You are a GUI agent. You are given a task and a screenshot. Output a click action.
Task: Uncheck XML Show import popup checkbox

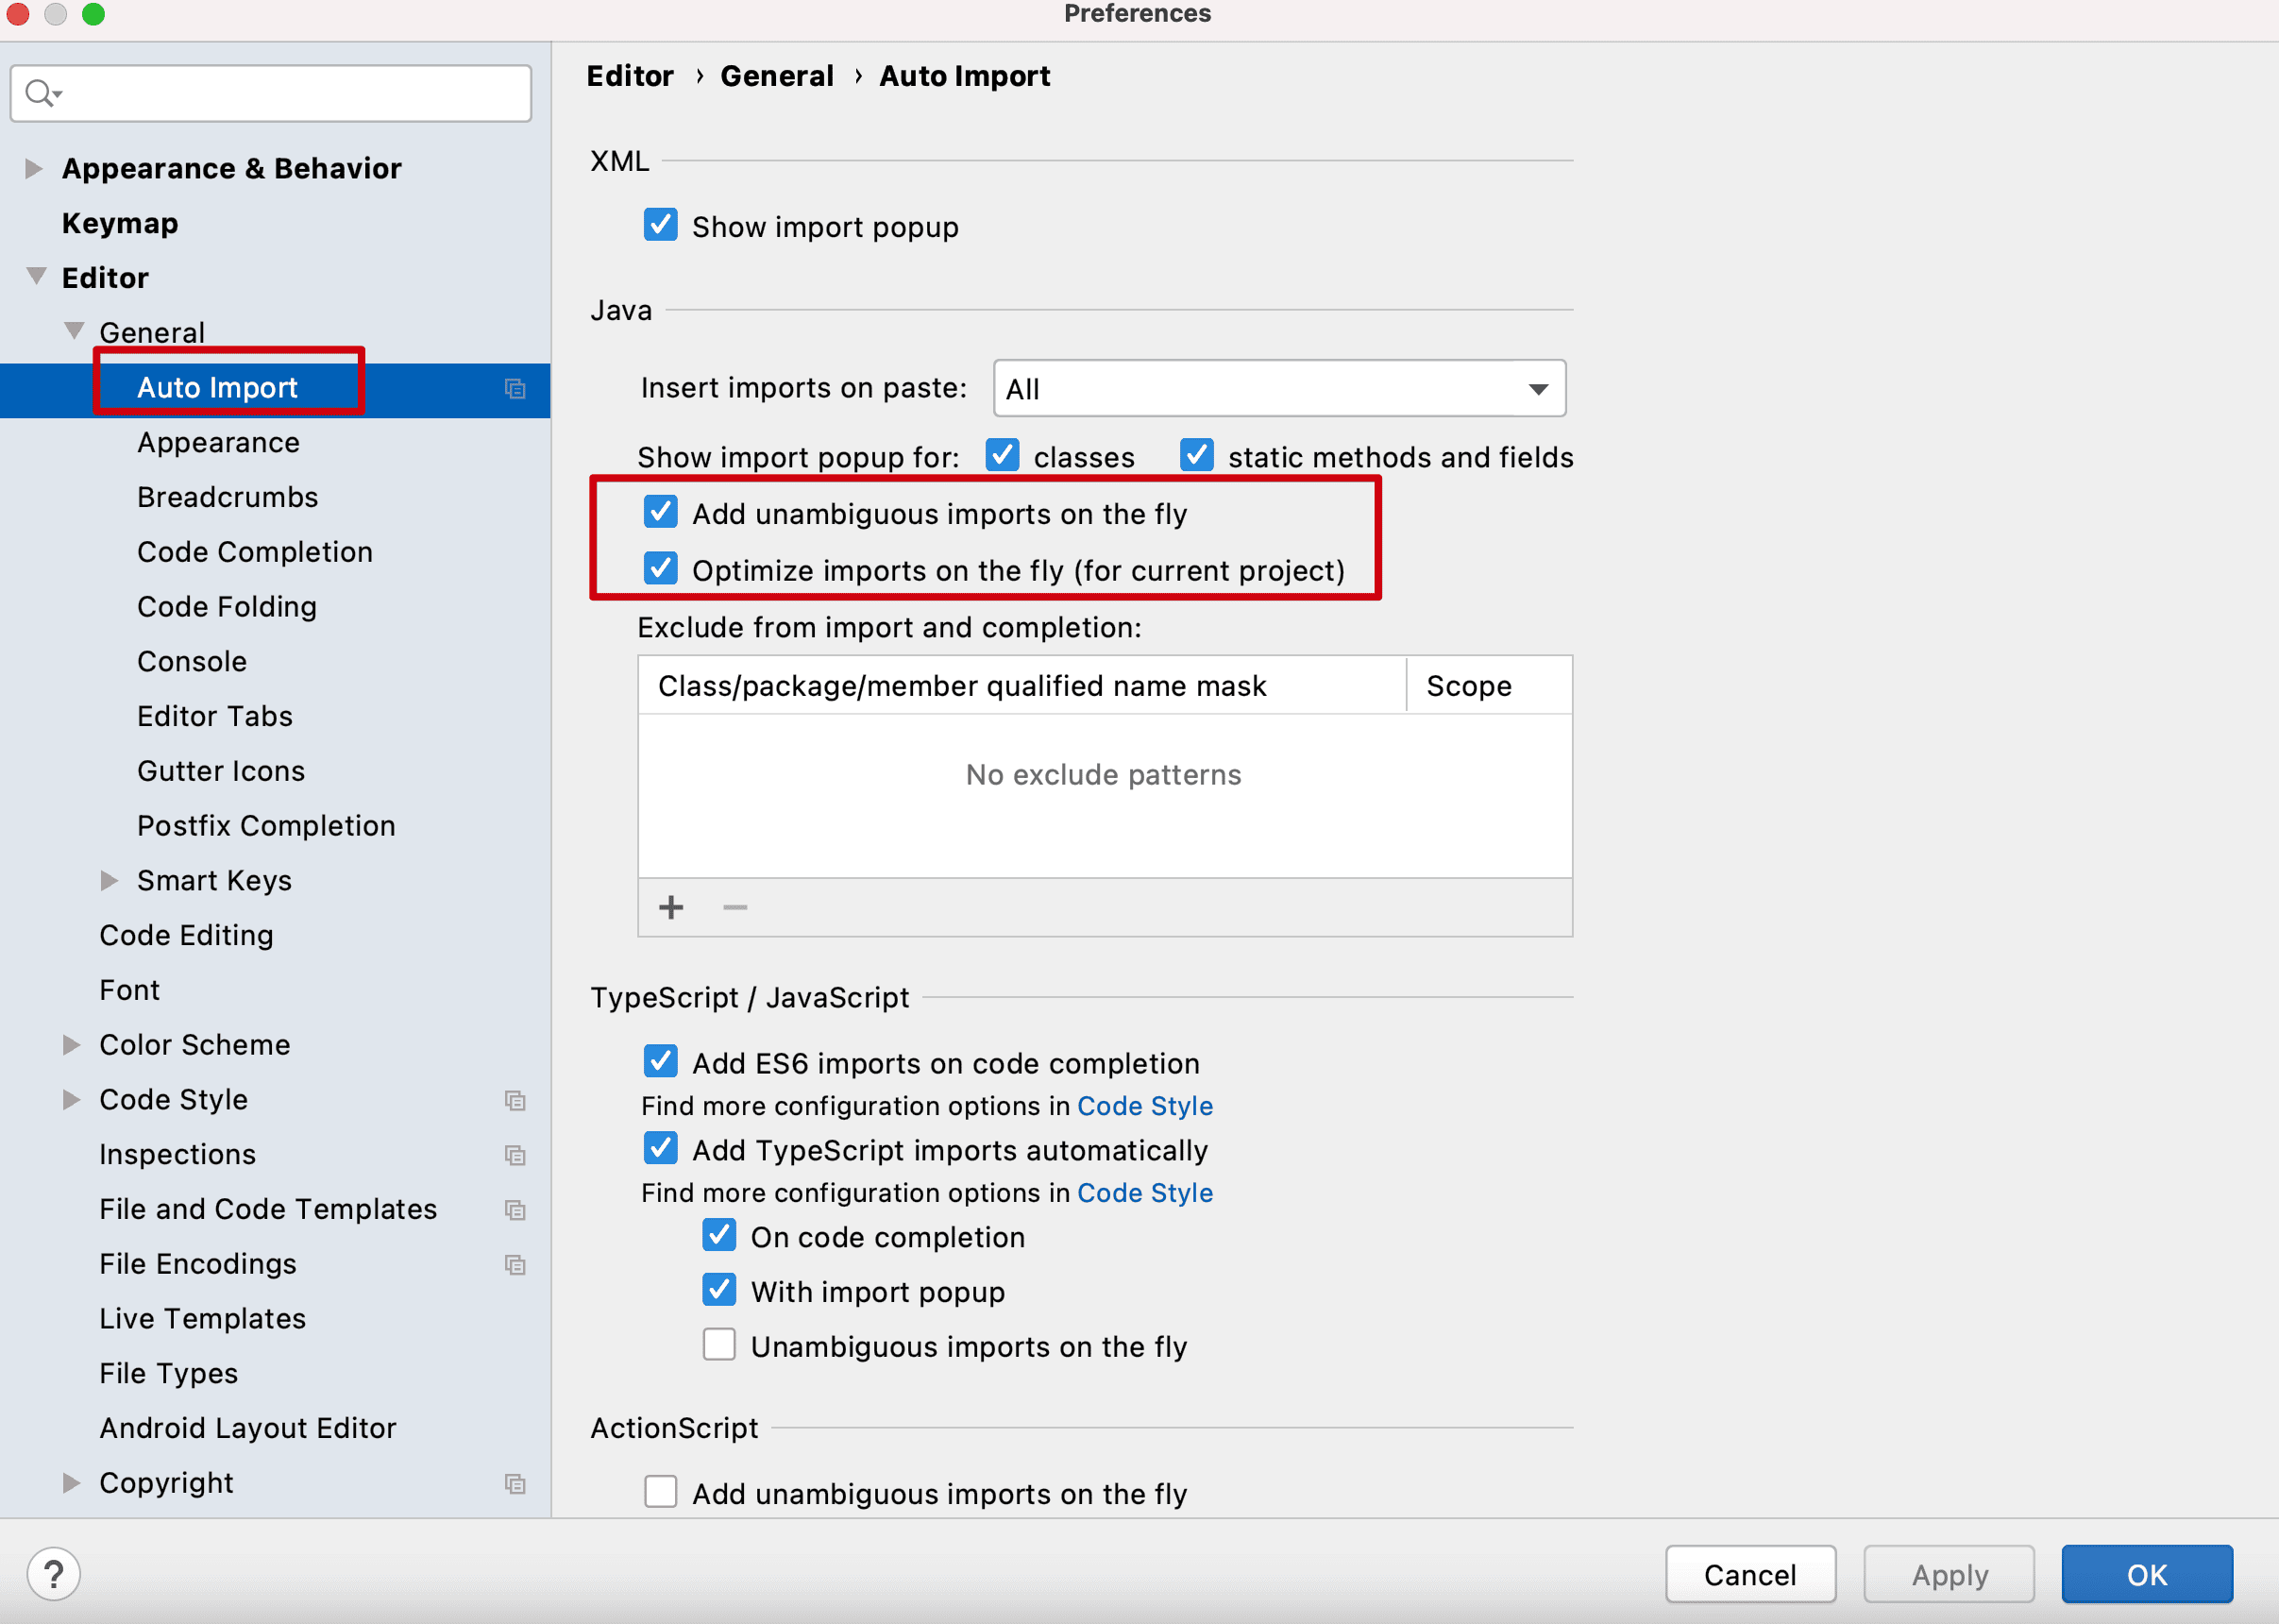[x=660, y=225]
